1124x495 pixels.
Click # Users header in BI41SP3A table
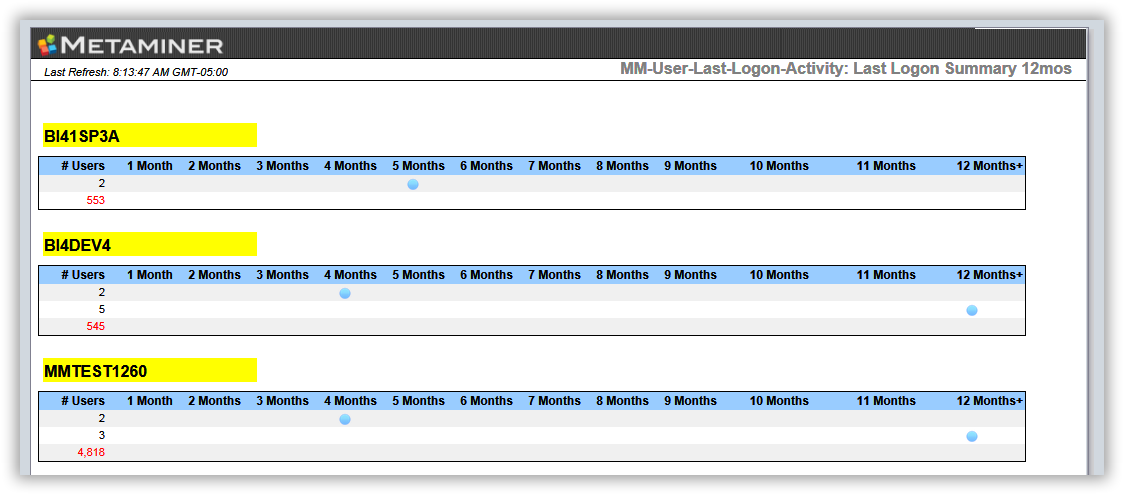[x=83, y=166]
